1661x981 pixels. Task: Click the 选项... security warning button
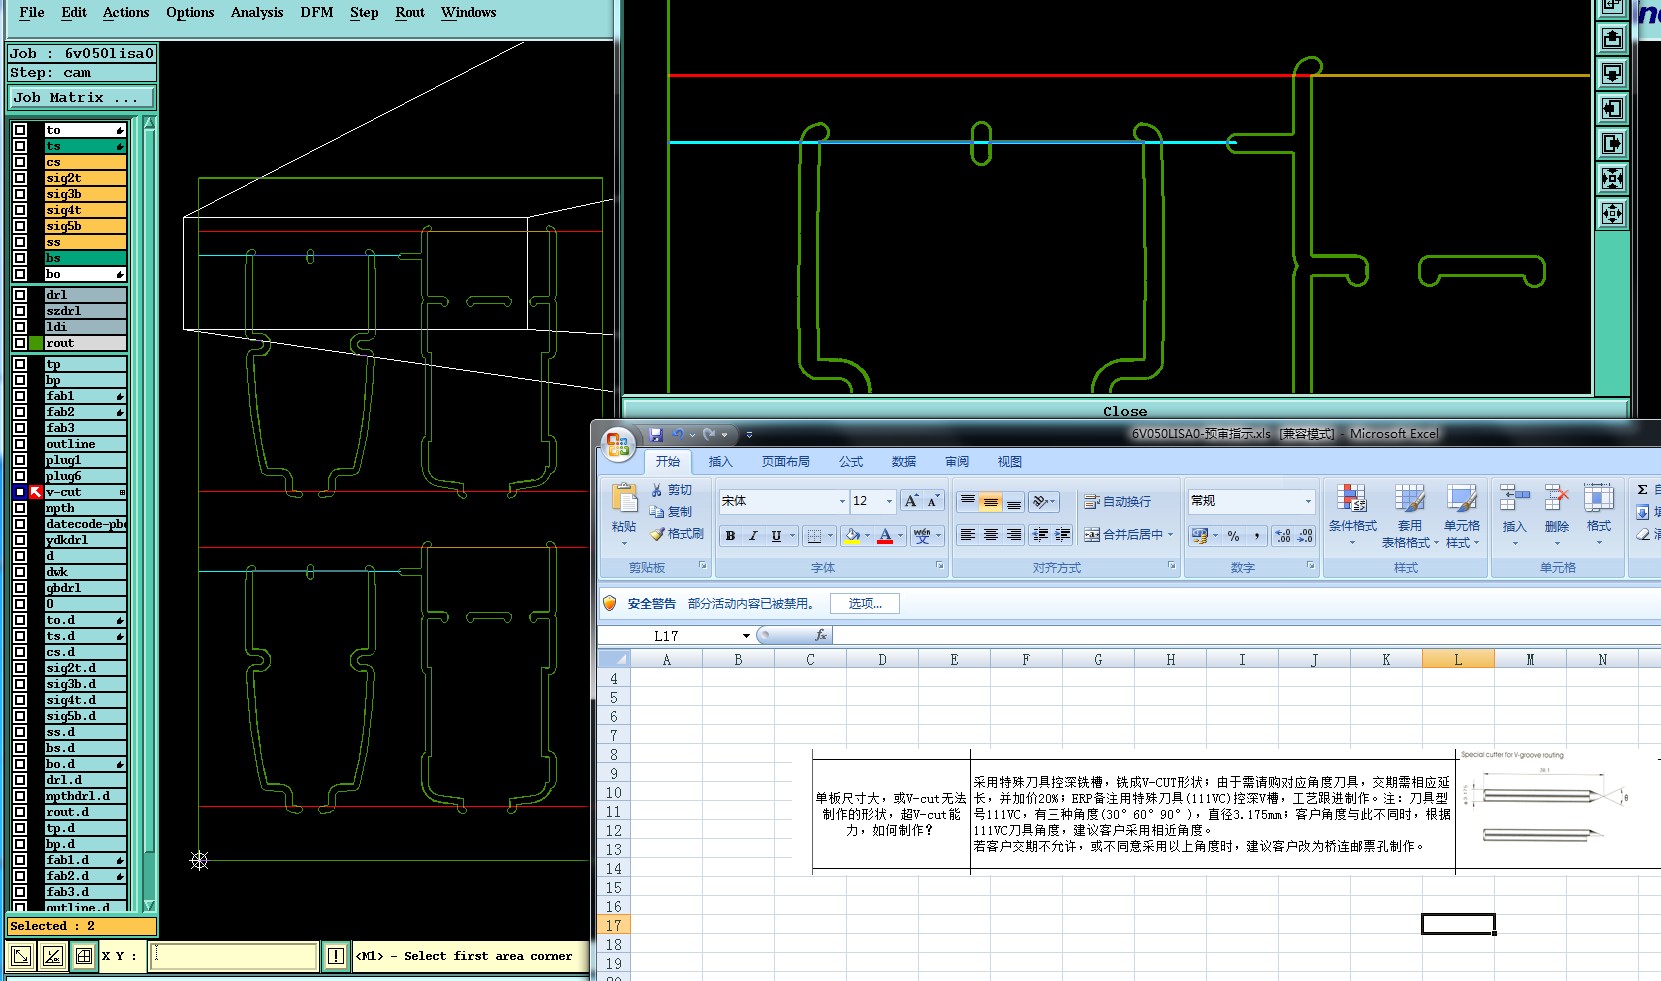pyautogui.click(x=864, y=604)
